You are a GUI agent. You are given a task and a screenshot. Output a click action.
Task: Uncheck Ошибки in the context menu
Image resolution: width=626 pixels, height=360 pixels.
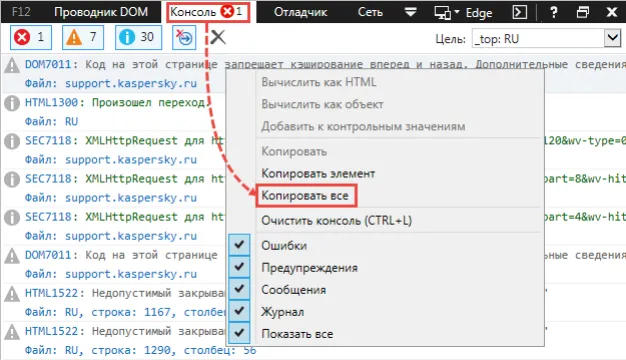pos(239,245)
